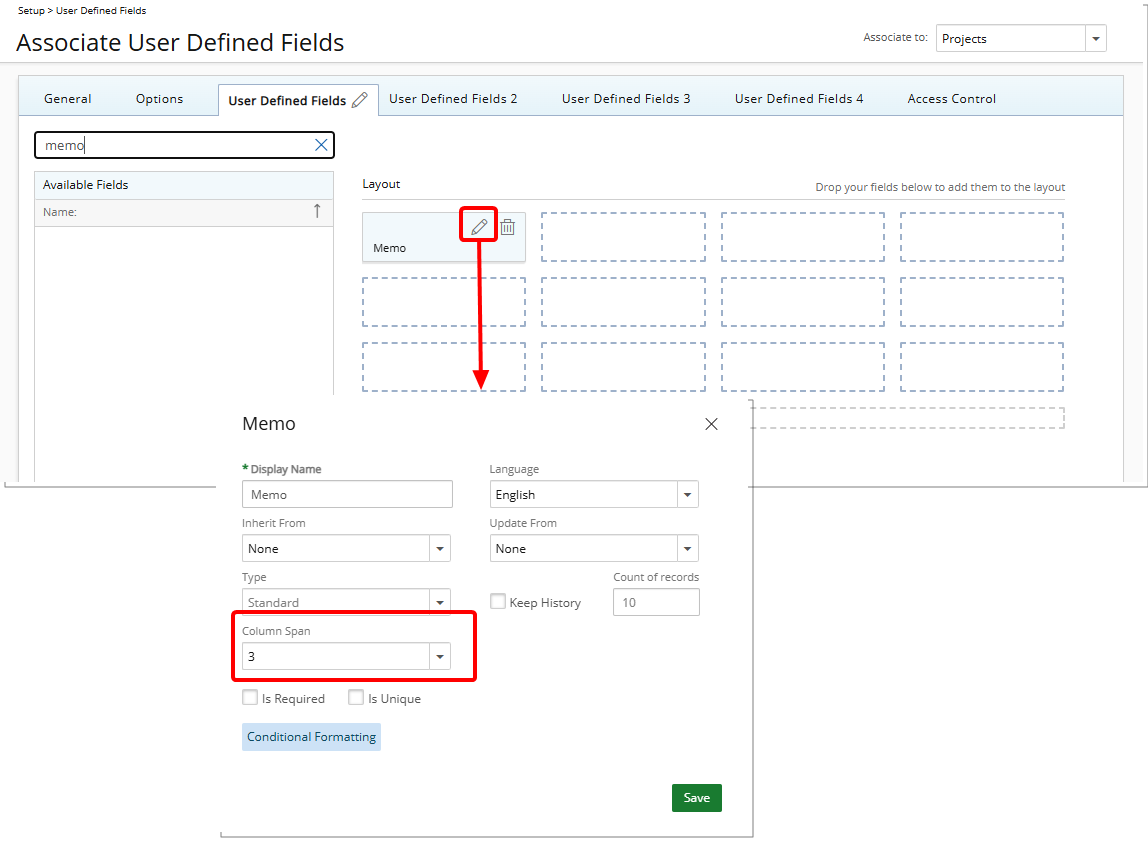Click the Display Name input field

[x=346, y=495]
